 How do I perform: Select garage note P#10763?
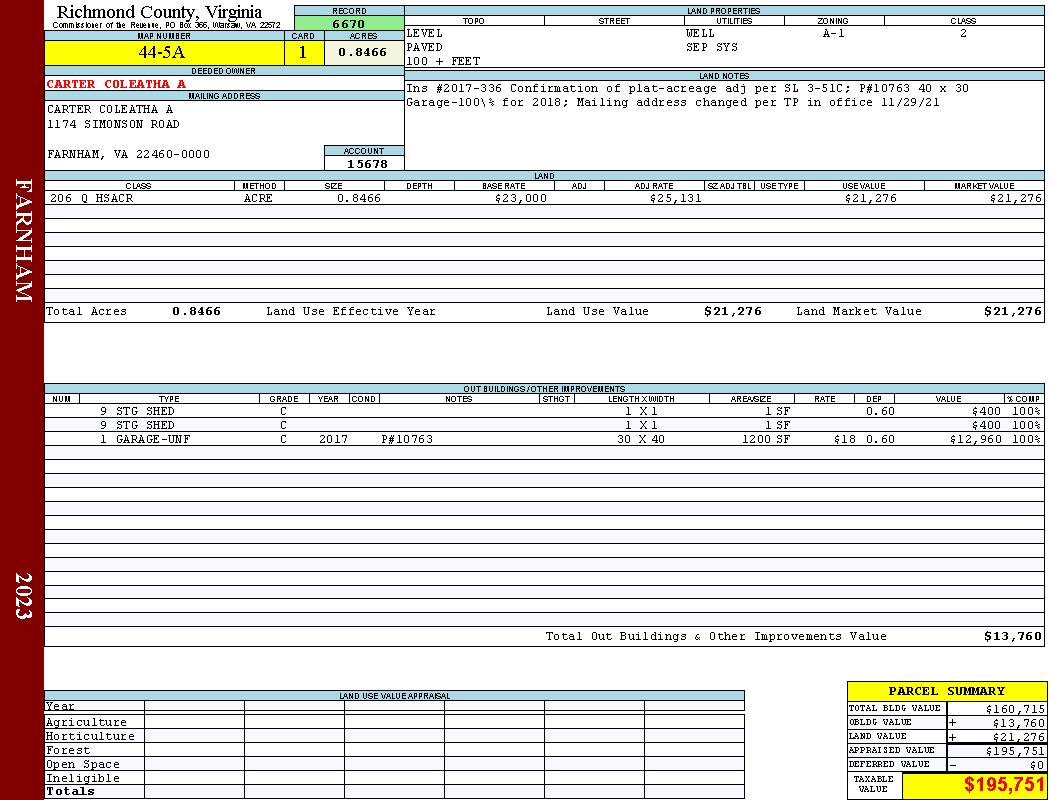(x=407, y=440)
